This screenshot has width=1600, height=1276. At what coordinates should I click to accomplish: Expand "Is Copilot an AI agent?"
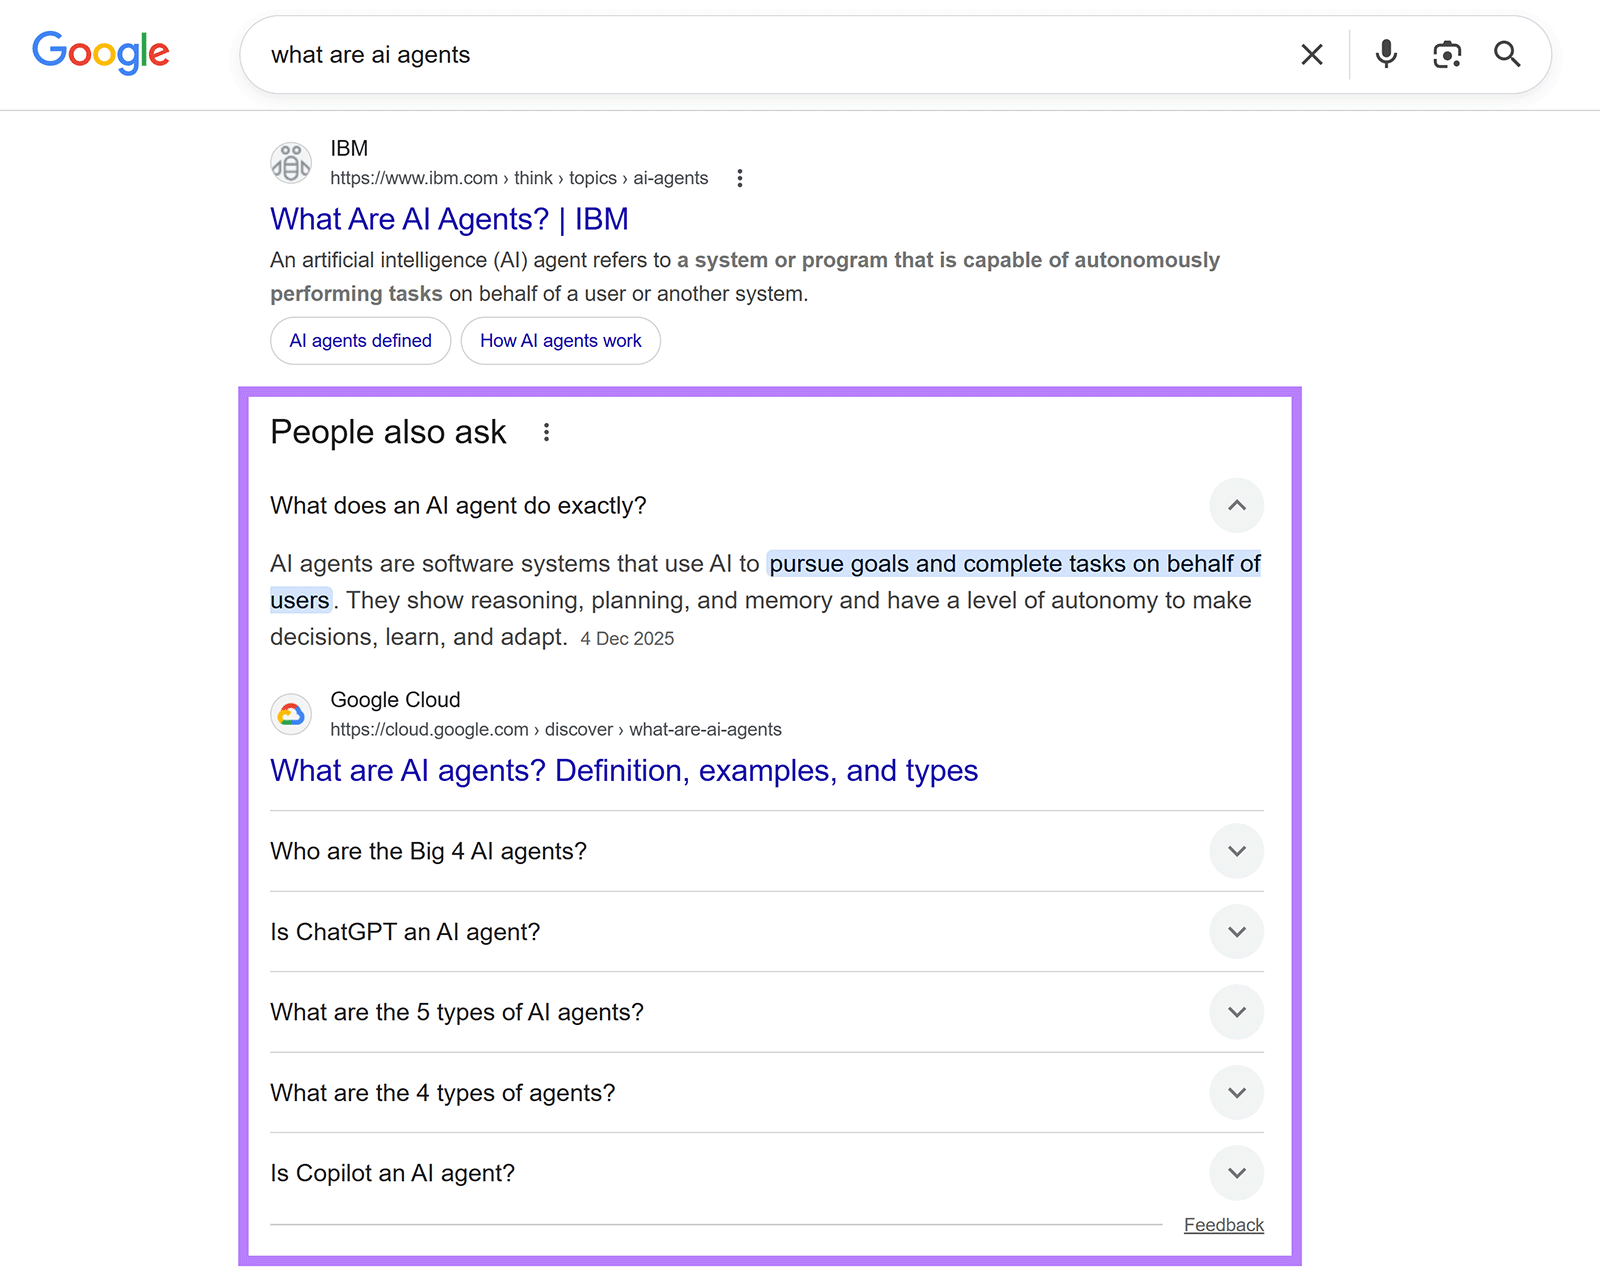coord(1236,1173)
